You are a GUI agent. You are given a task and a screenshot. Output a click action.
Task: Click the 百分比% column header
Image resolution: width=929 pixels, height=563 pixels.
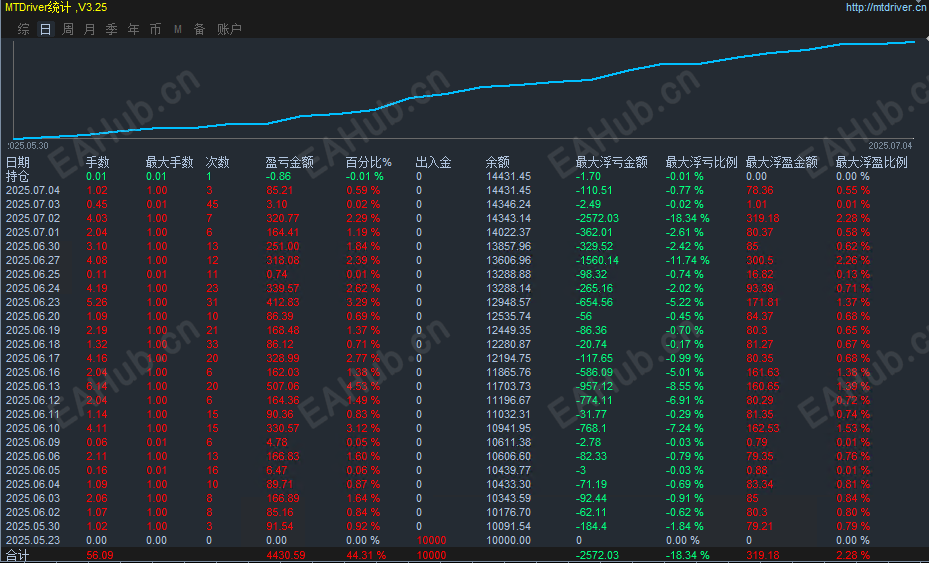coord(369,162)
